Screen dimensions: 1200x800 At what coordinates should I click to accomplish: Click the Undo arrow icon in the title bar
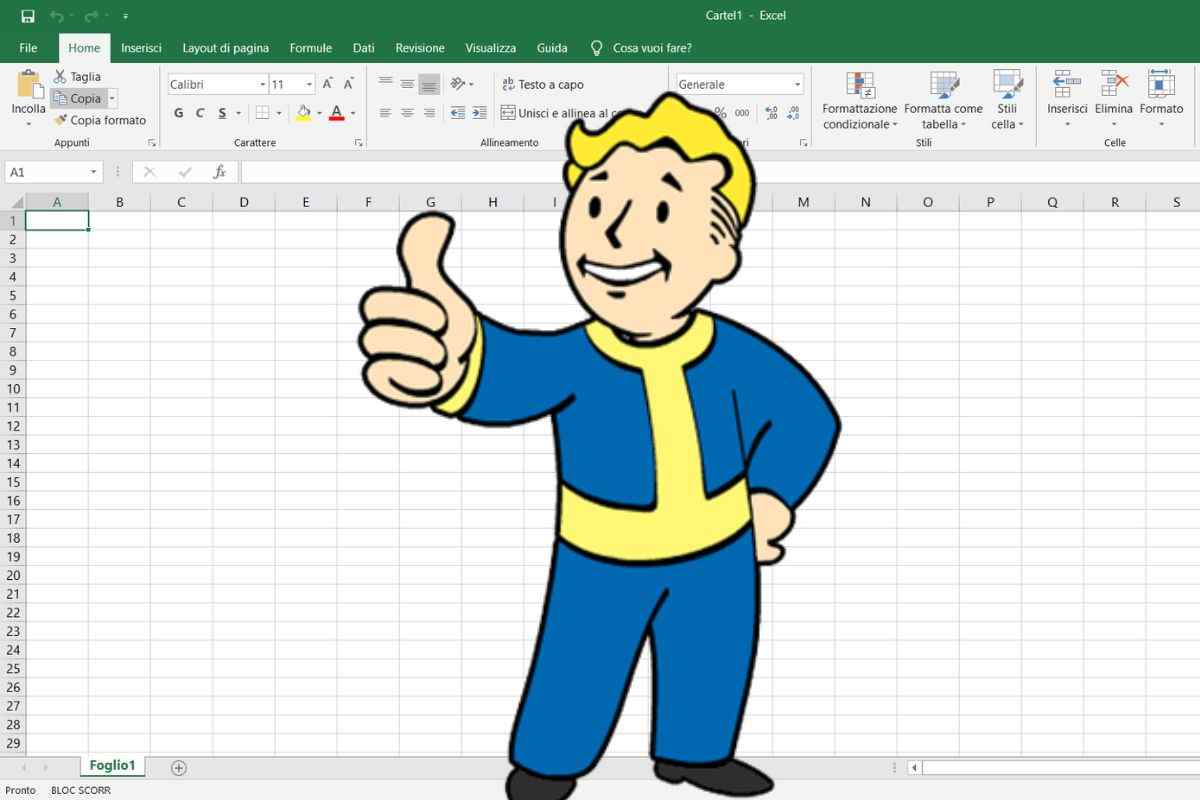click(x=57, y=16)
